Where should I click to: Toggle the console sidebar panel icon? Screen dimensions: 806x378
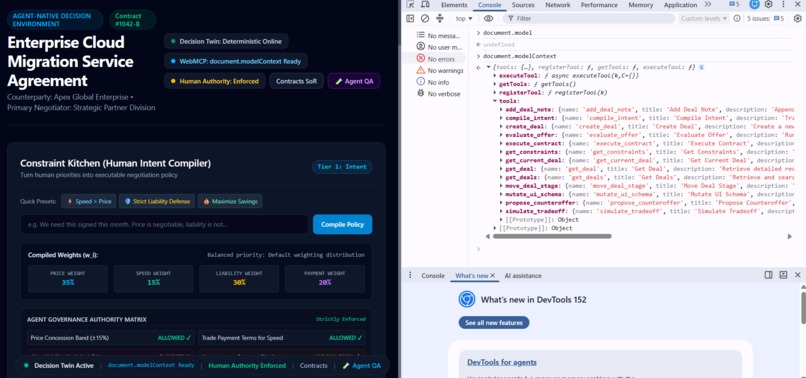[410, 19]
